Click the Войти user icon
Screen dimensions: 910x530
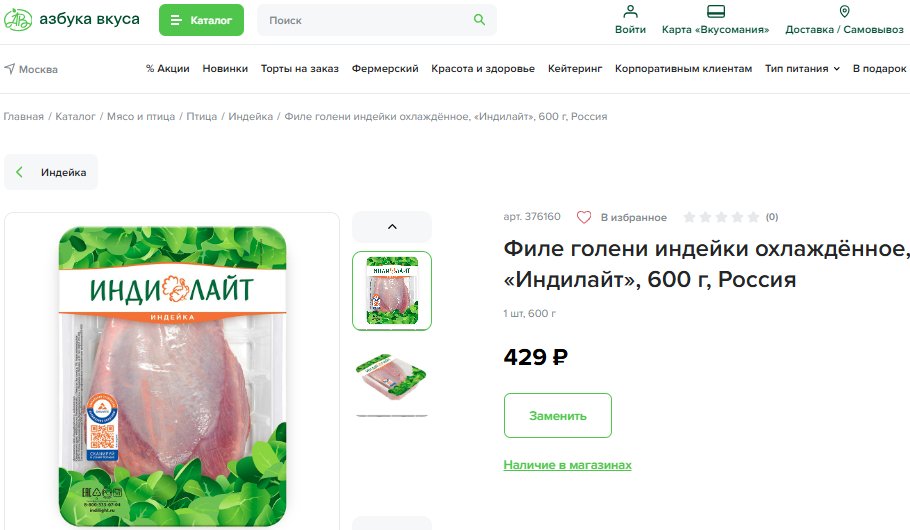click(630, 11)
